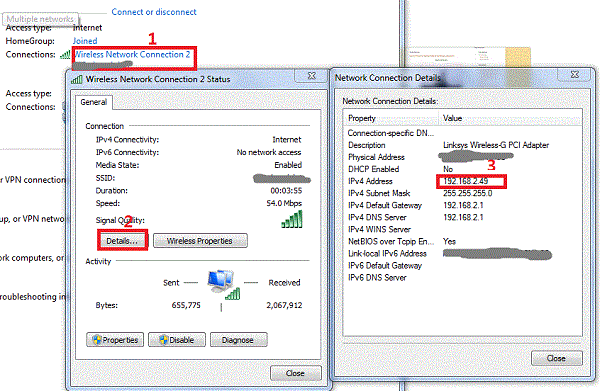Click the Properties button with shield

coord(115,340)
